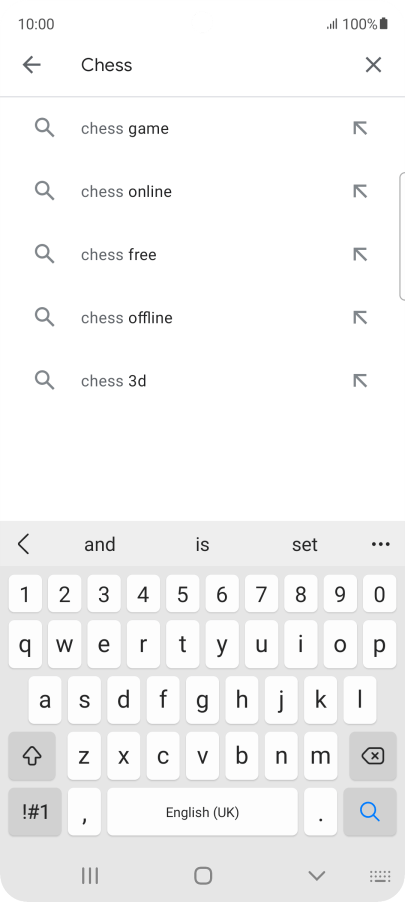
Task: Clear search text with the X icon
Action: [x=373, y=65]
